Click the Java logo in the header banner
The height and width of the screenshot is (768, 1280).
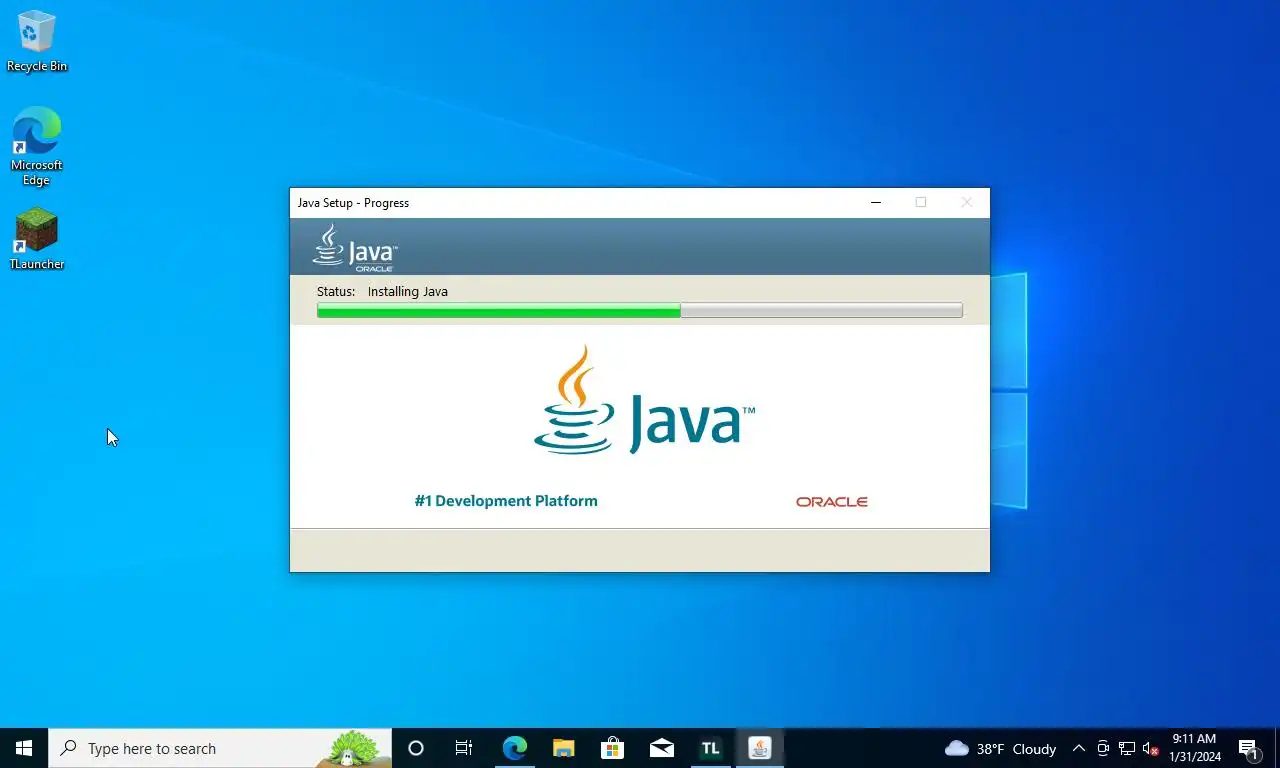click(x=355, y=247)
